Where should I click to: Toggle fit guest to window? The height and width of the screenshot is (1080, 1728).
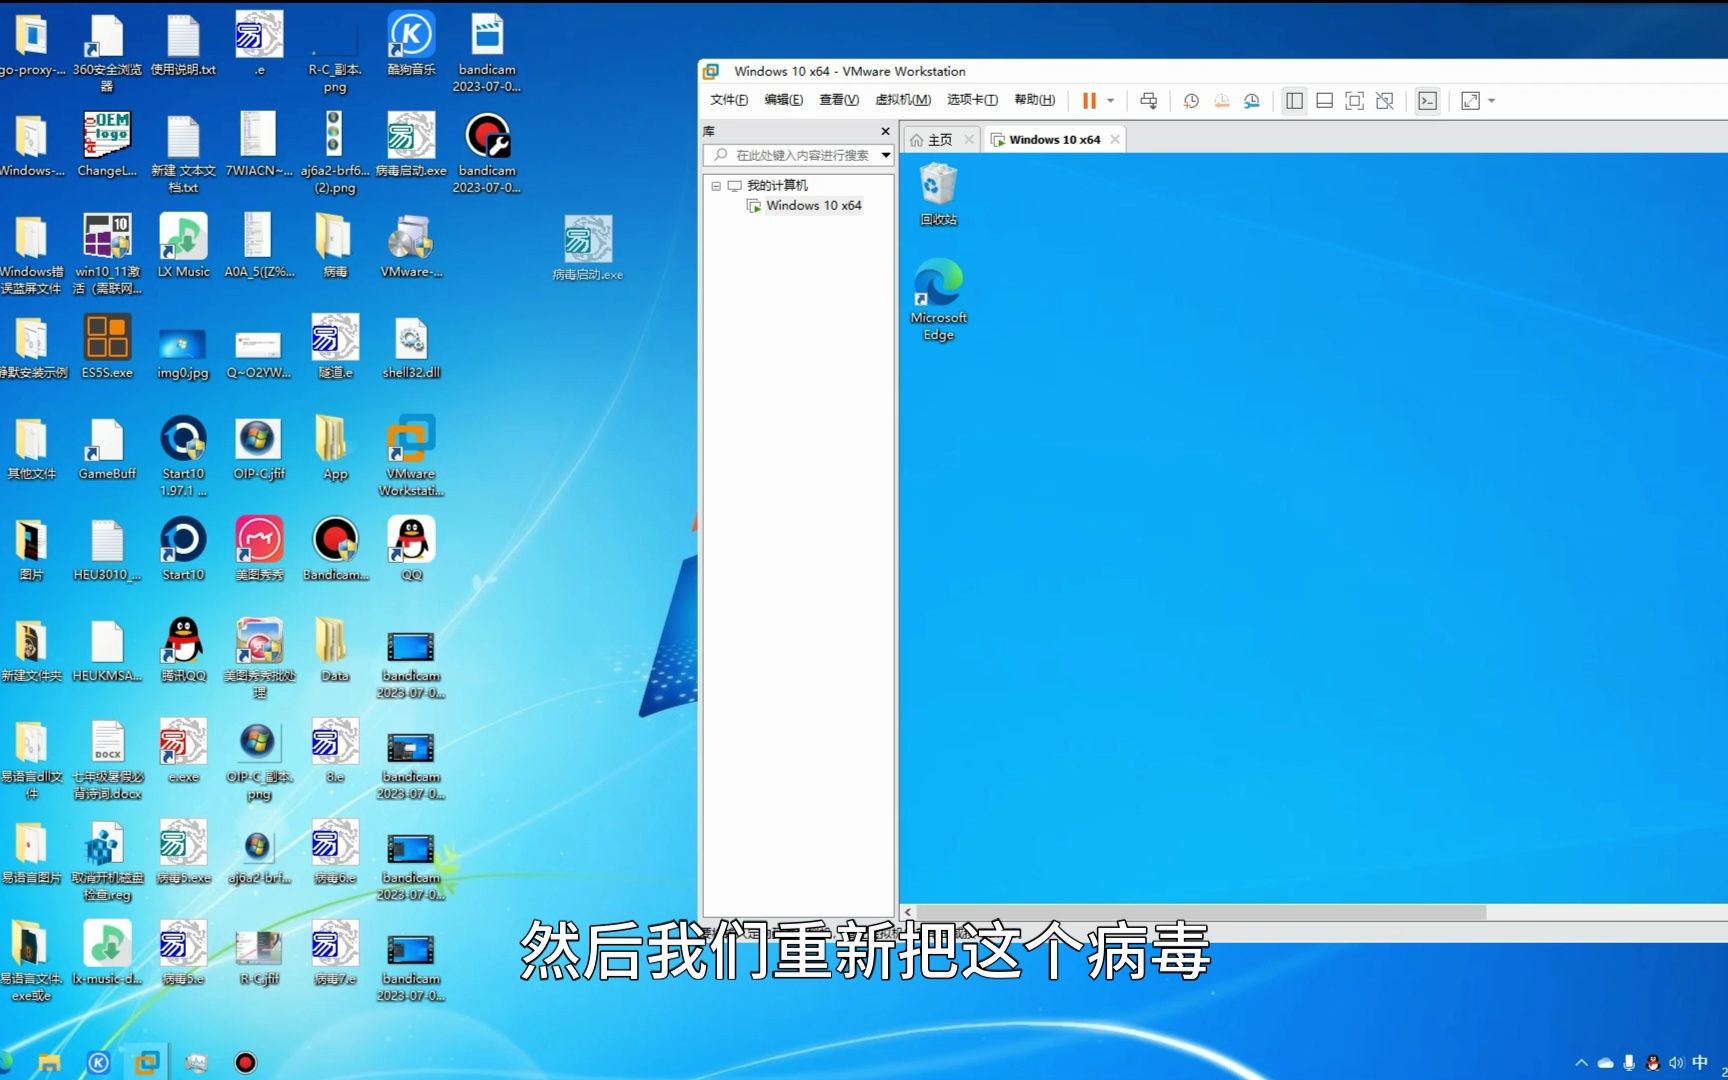coord(1470,100)
